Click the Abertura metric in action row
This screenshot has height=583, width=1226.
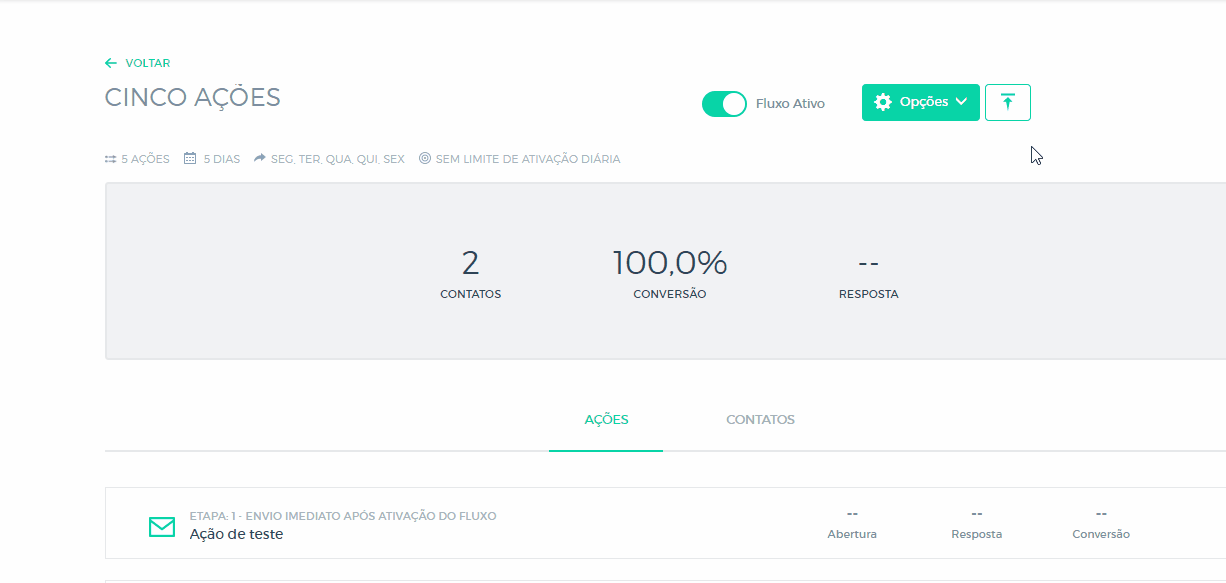(x=852, y=524)
